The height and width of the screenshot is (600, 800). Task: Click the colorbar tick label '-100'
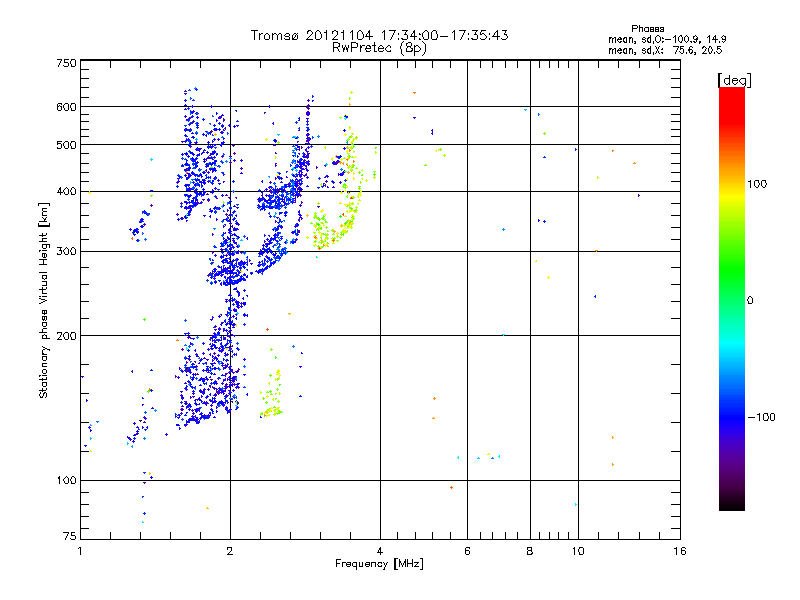point(761,417)
